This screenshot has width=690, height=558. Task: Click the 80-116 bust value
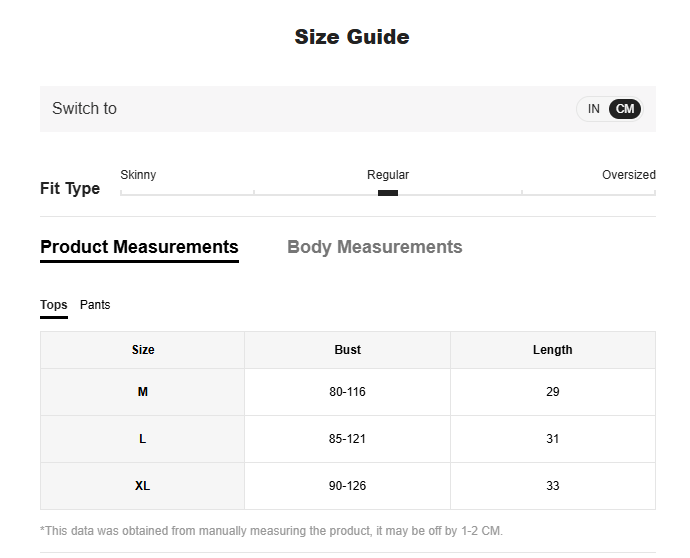coord(347,392)
